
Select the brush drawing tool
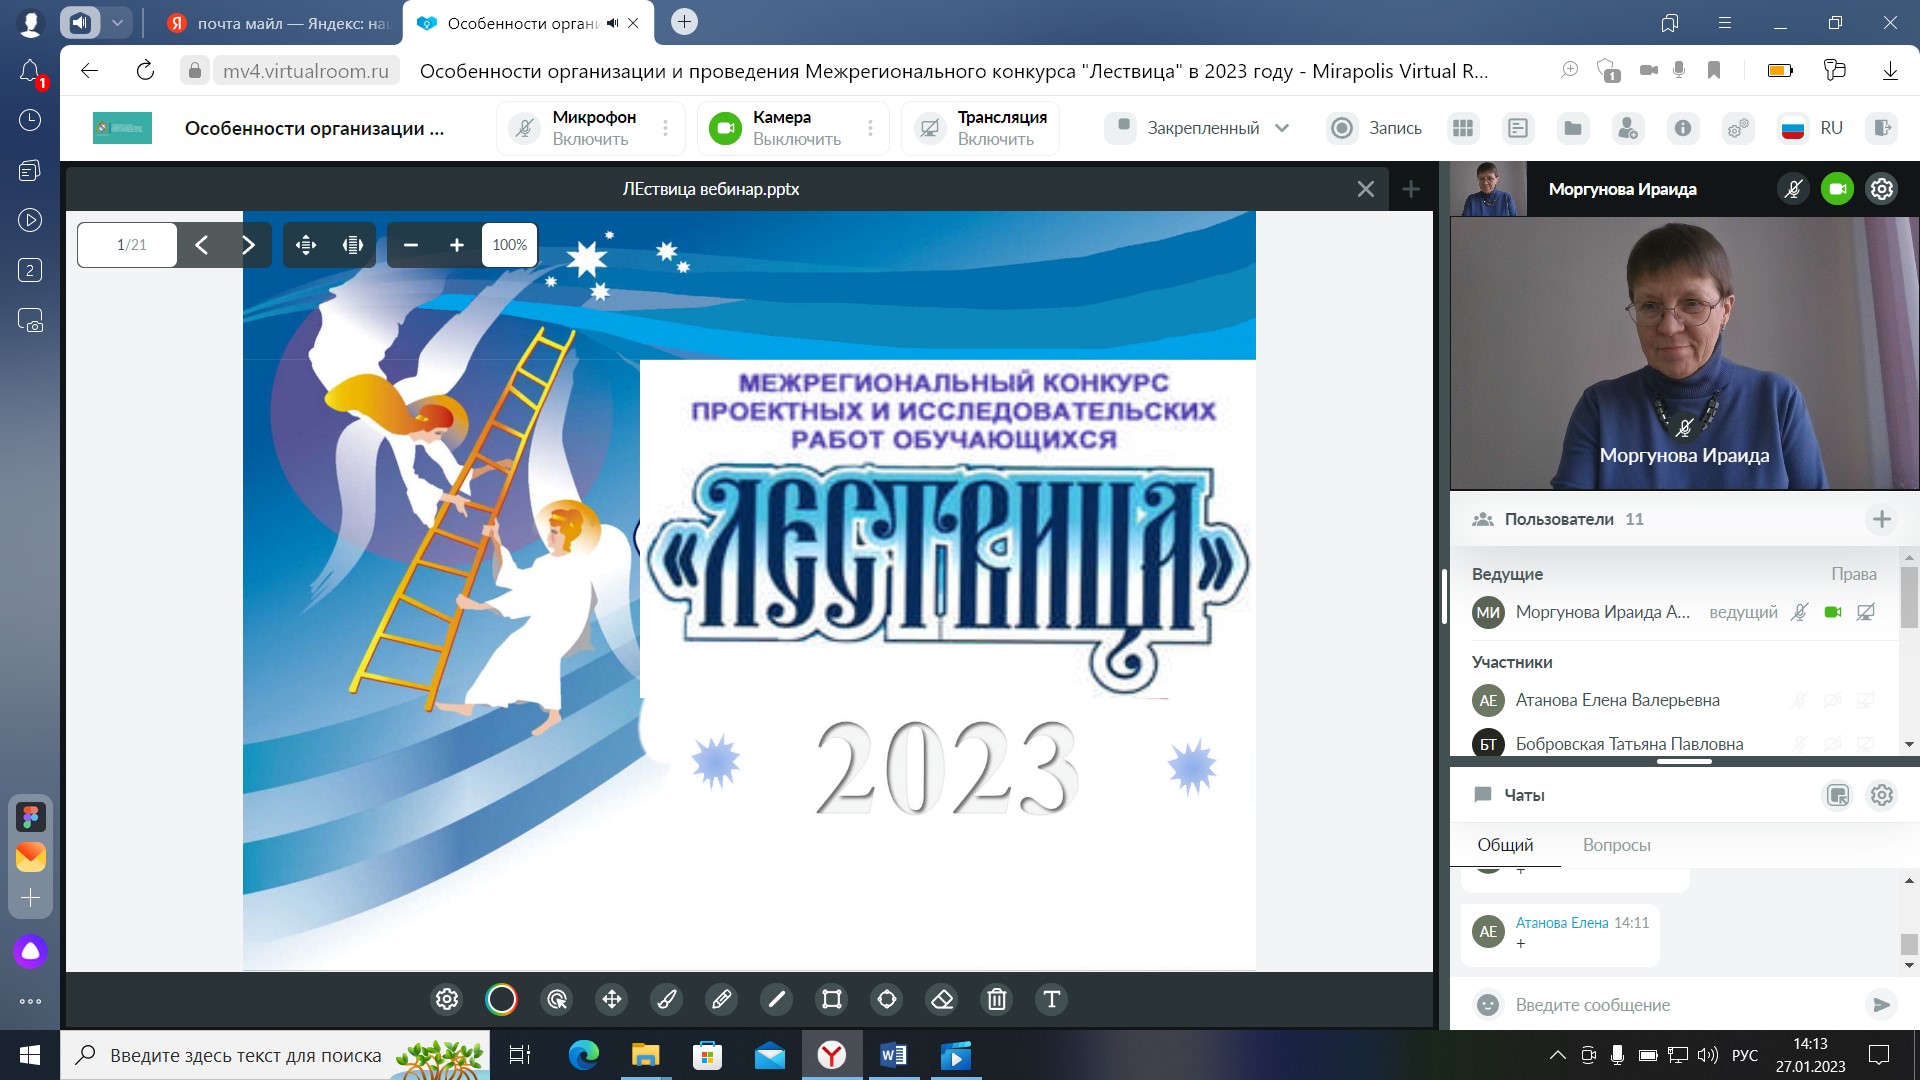[x=667, y=999]
